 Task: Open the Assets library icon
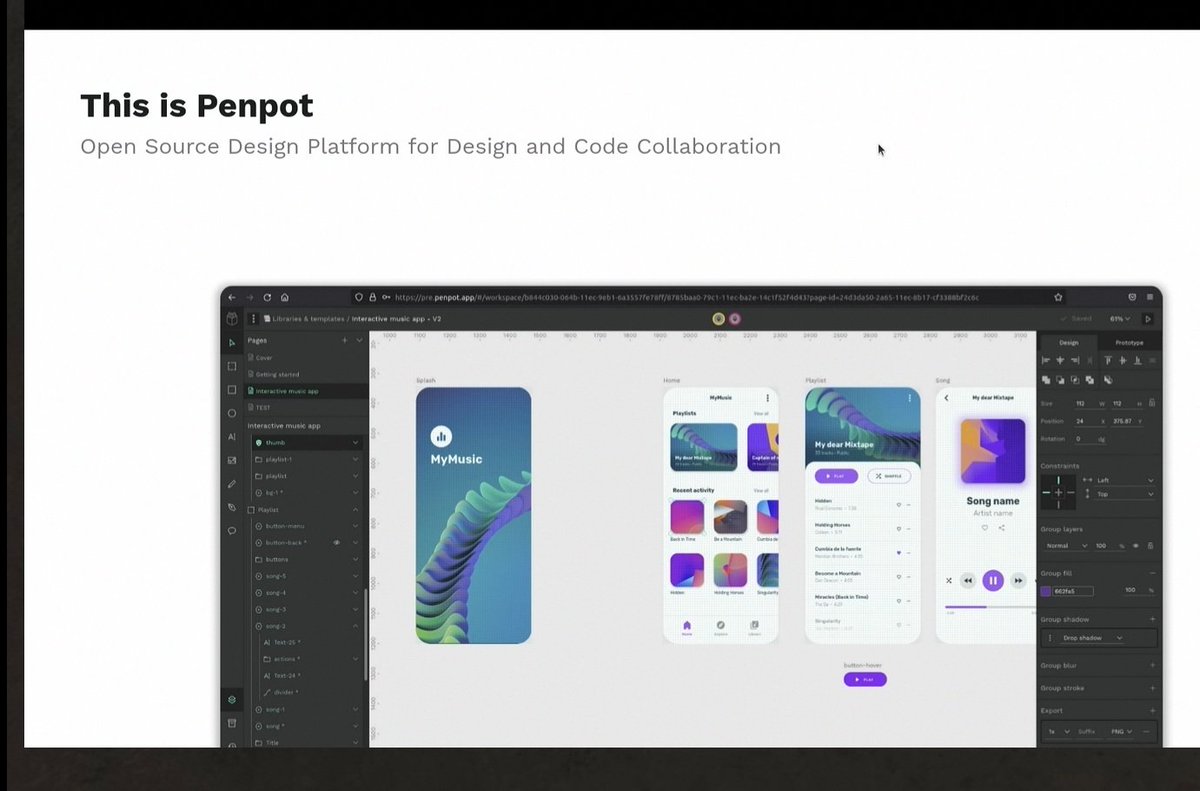(232, 722)
